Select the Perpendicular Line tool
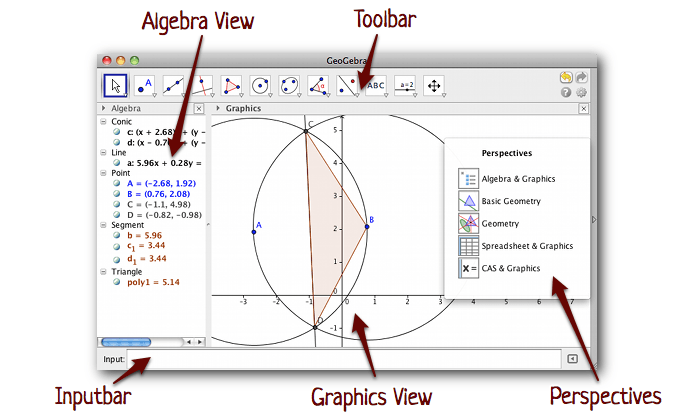 (202, 86)
